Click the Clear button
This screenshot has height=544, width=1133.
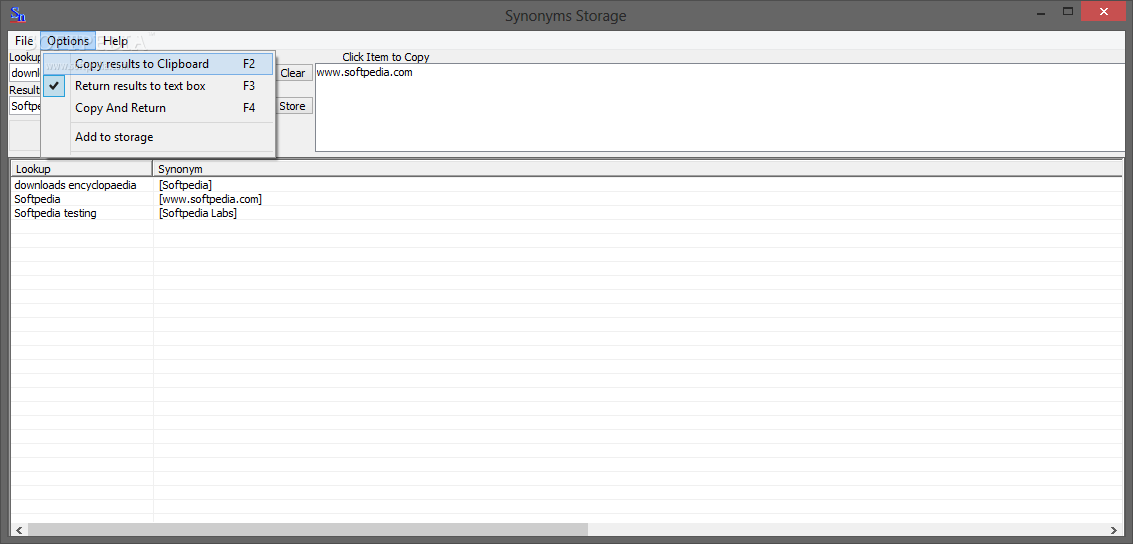click(293, 73)
